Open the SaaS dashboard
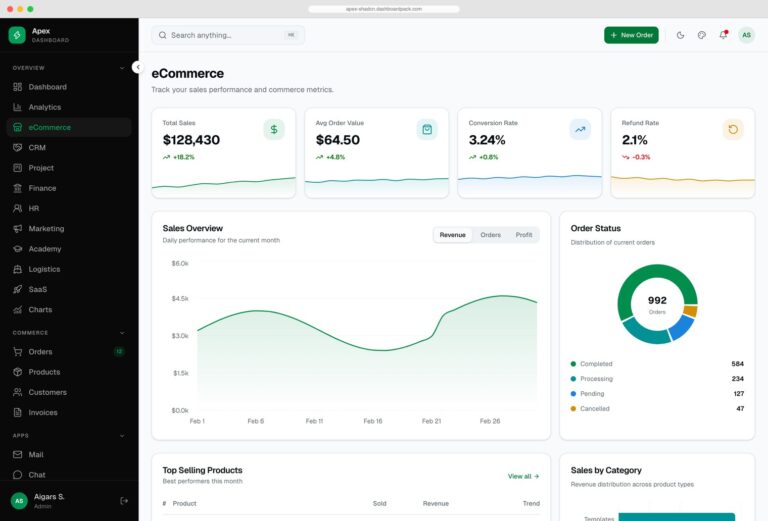The width and height of the screenshot is (768, 521). click(x=69, y=289)
